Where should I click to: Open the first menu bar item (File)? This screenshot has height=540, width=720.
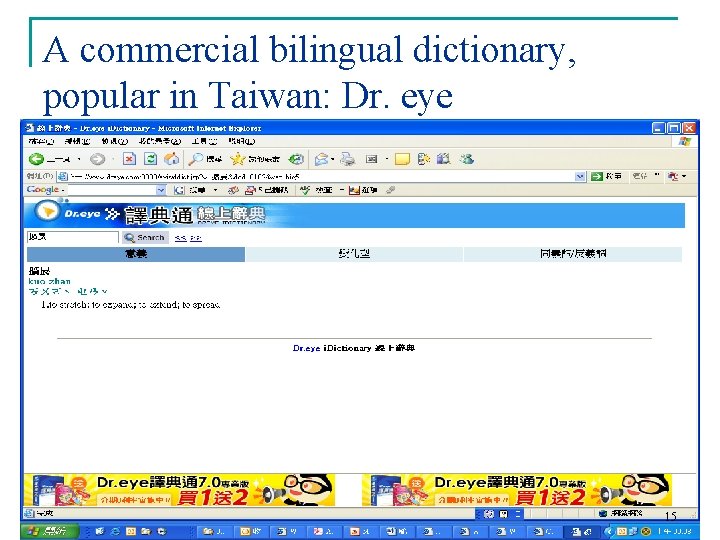(41, 141)
